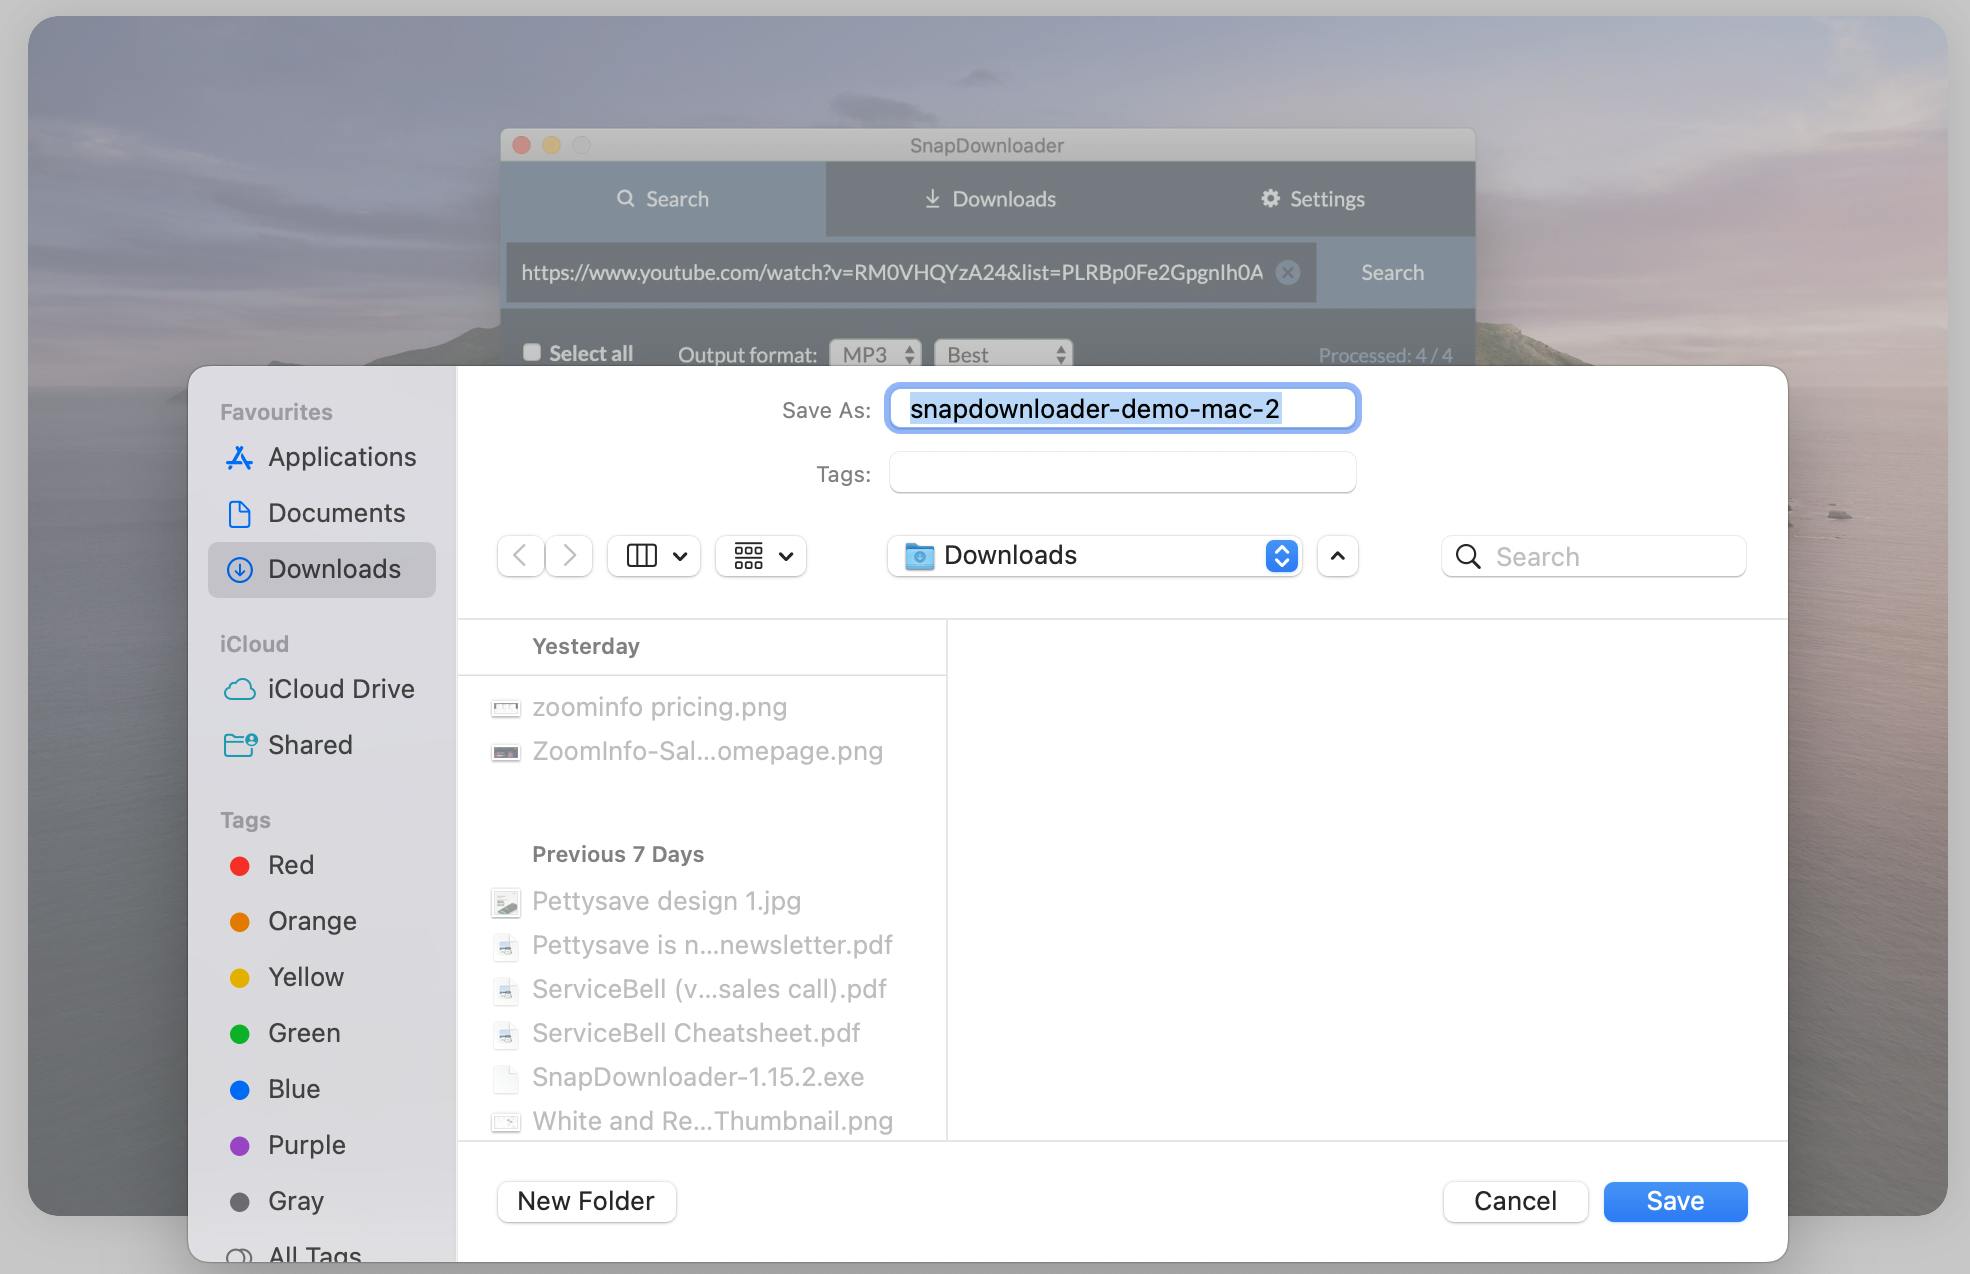Click the Settings gear icon in SnapDownloader
1970x1274 pixels.
1270,198
